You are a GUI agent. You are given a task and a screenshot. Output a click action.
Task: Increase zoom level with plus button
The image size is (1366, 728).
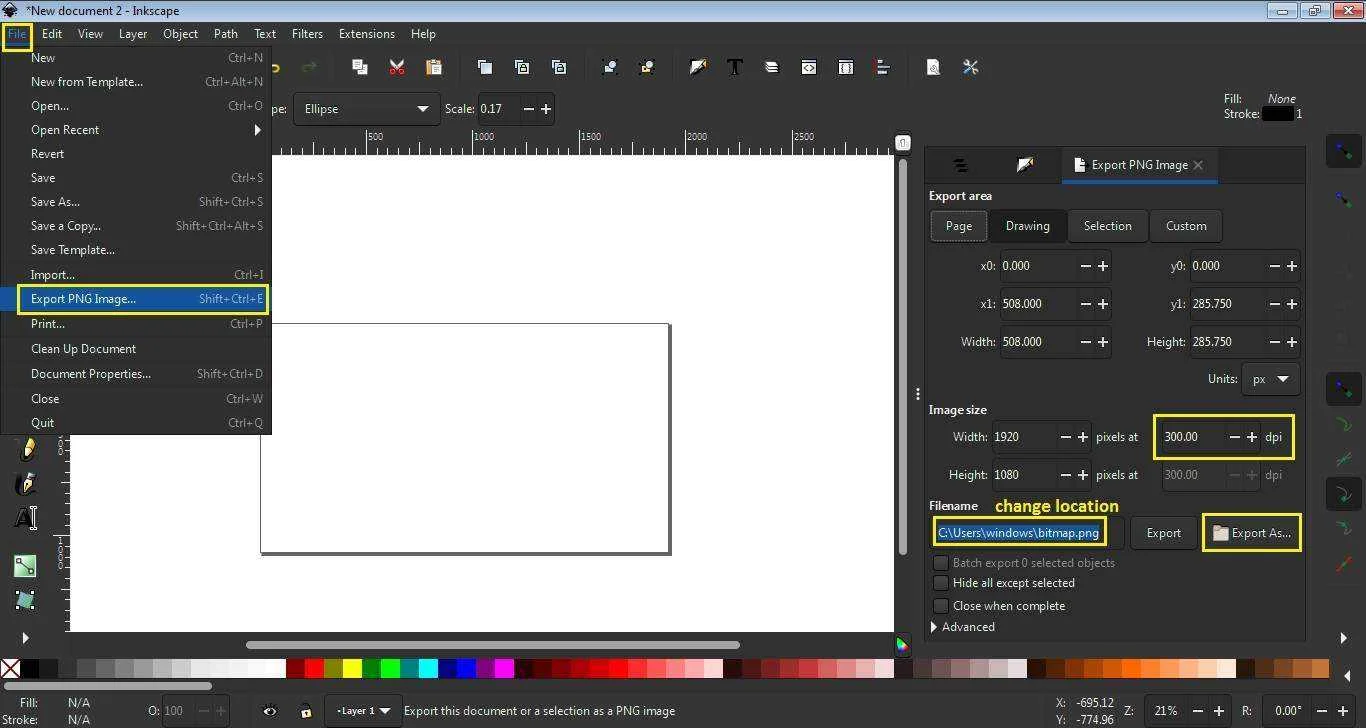tap(1219, 711)
